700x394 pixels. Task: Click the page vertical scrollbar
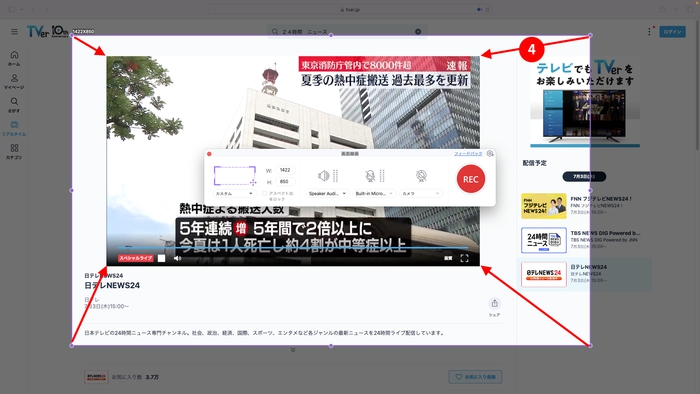(x=697, y=85)
